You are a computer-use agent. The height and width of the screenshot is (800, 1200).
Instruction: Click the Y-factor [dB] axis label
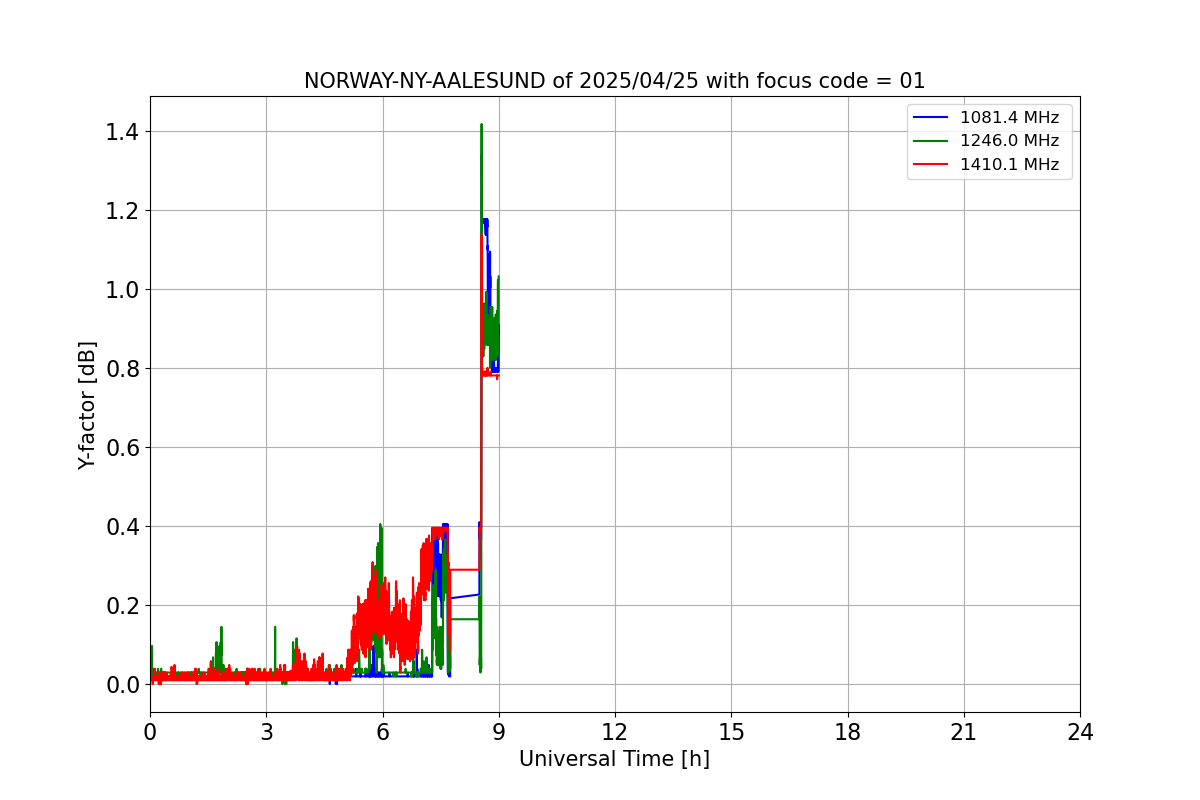pos(88,405)
